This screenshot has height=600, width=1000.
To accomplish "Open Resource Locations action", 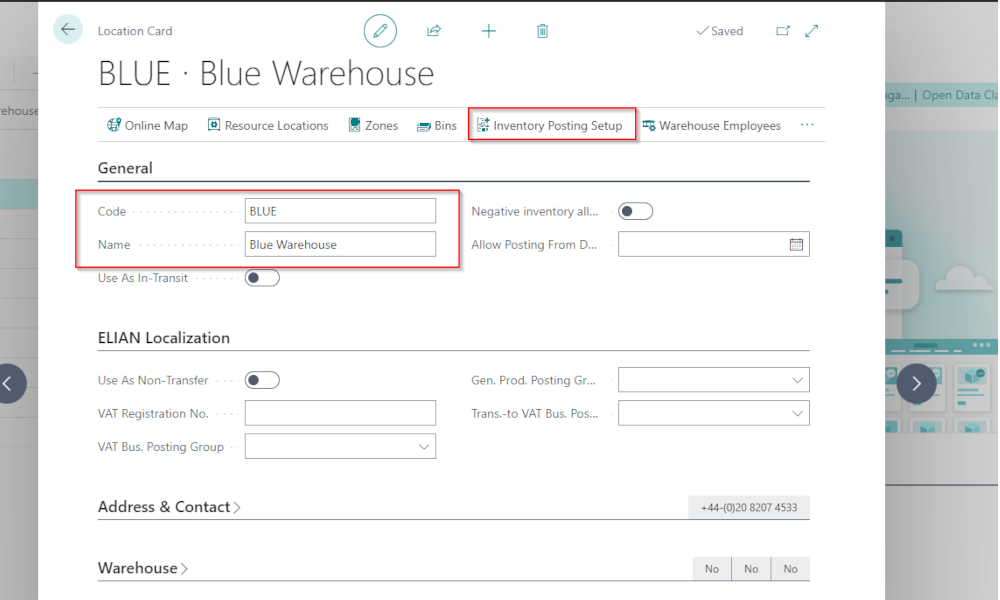I will tap(268, 126).
